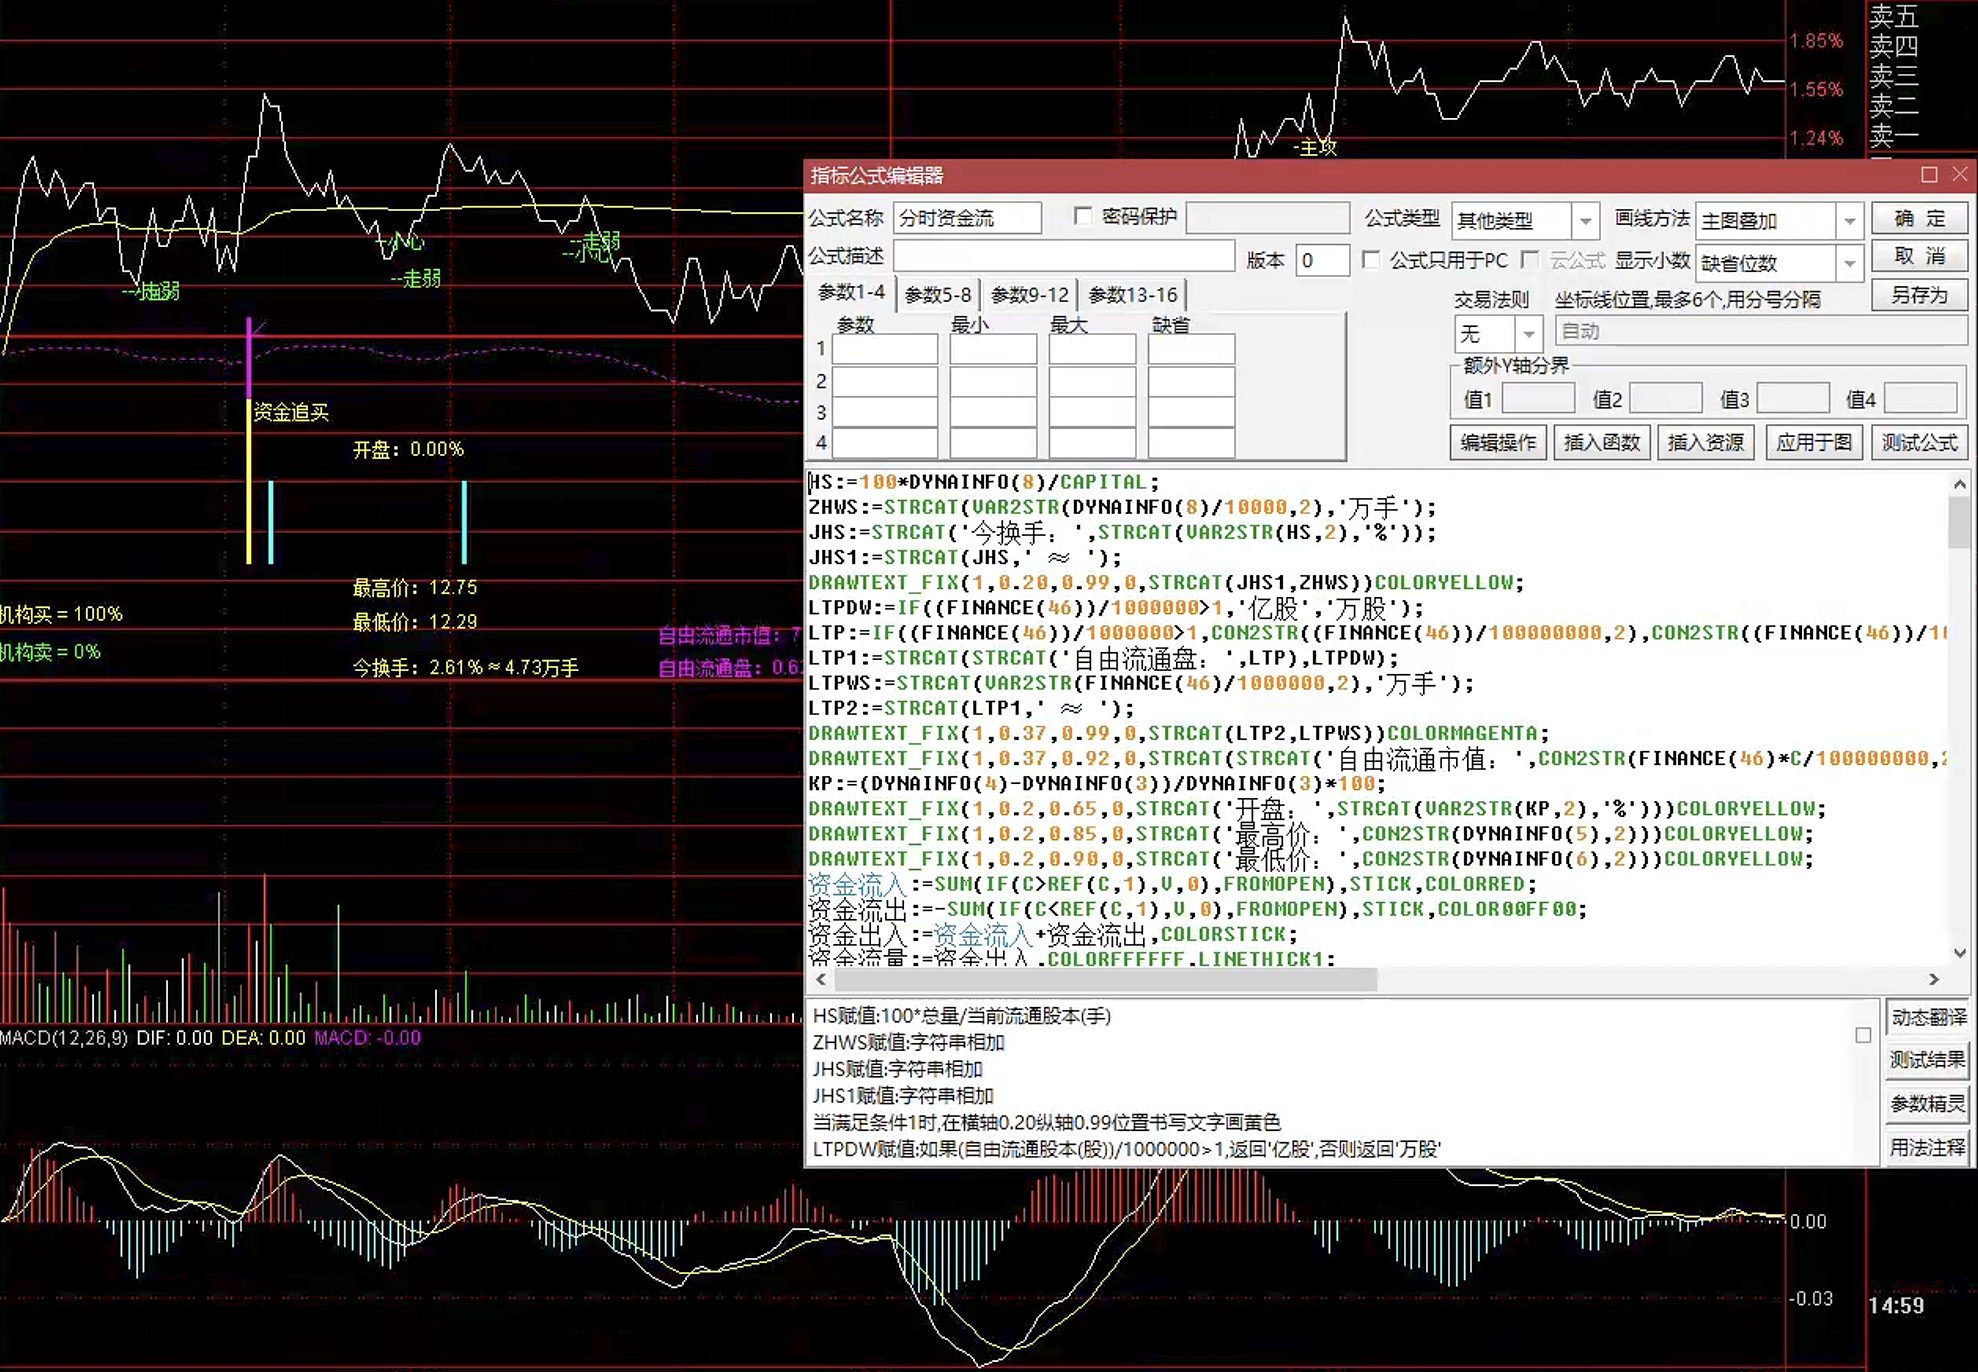Viewport: 1978px width, 1372px height.
Task: Edit the 公式名称 field 分时资金流
Action: (x=967, y=218)
